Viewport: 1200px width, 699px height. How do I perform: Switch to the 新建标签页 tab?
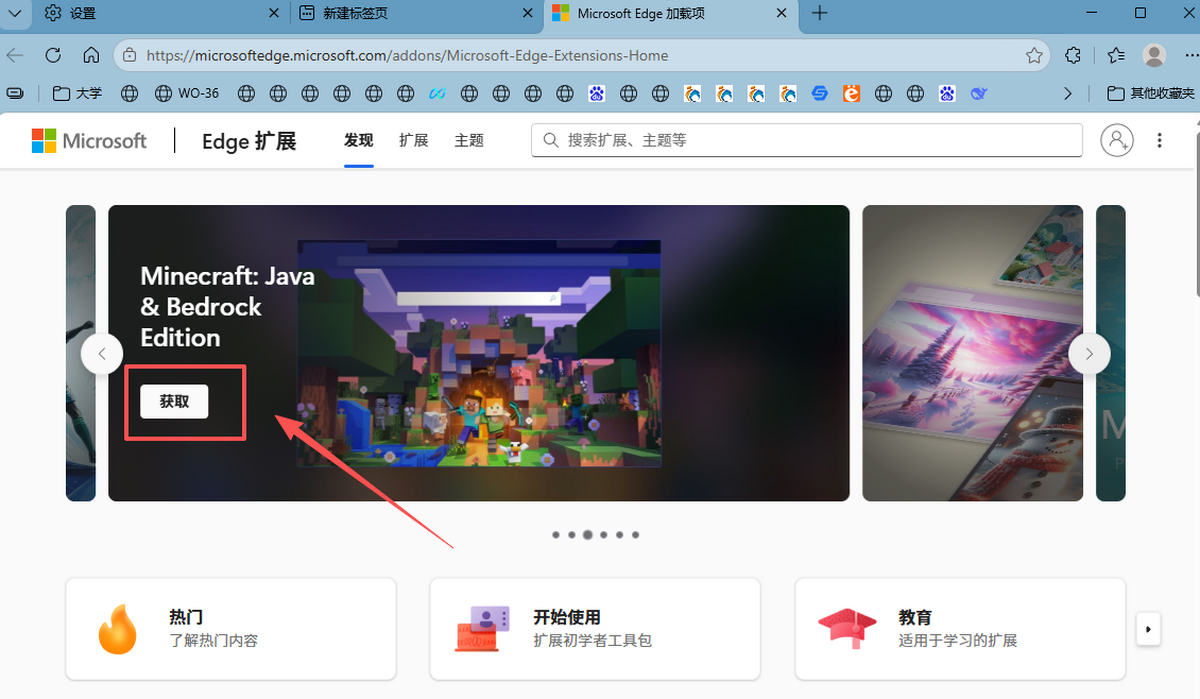tap(416, 13)
